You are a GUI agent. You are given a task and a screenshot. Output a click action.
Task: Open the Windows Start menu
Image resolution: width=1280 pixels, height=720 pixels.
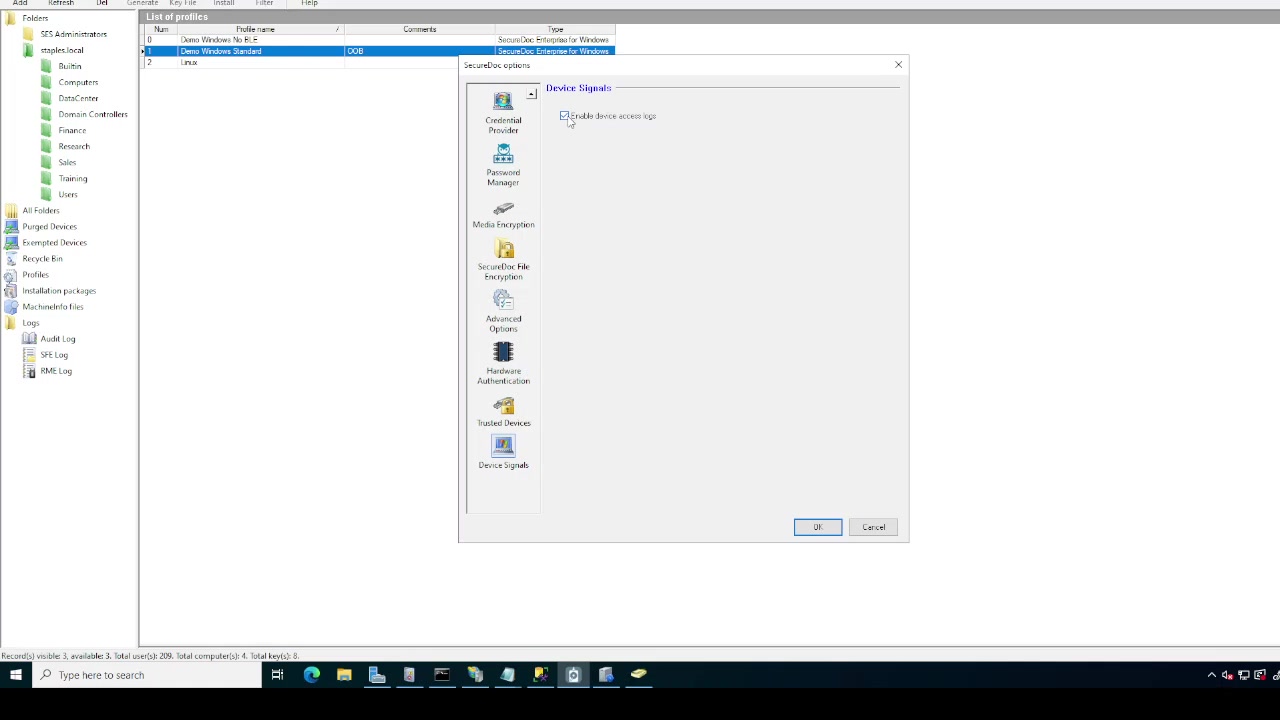[x=16, y=675]
